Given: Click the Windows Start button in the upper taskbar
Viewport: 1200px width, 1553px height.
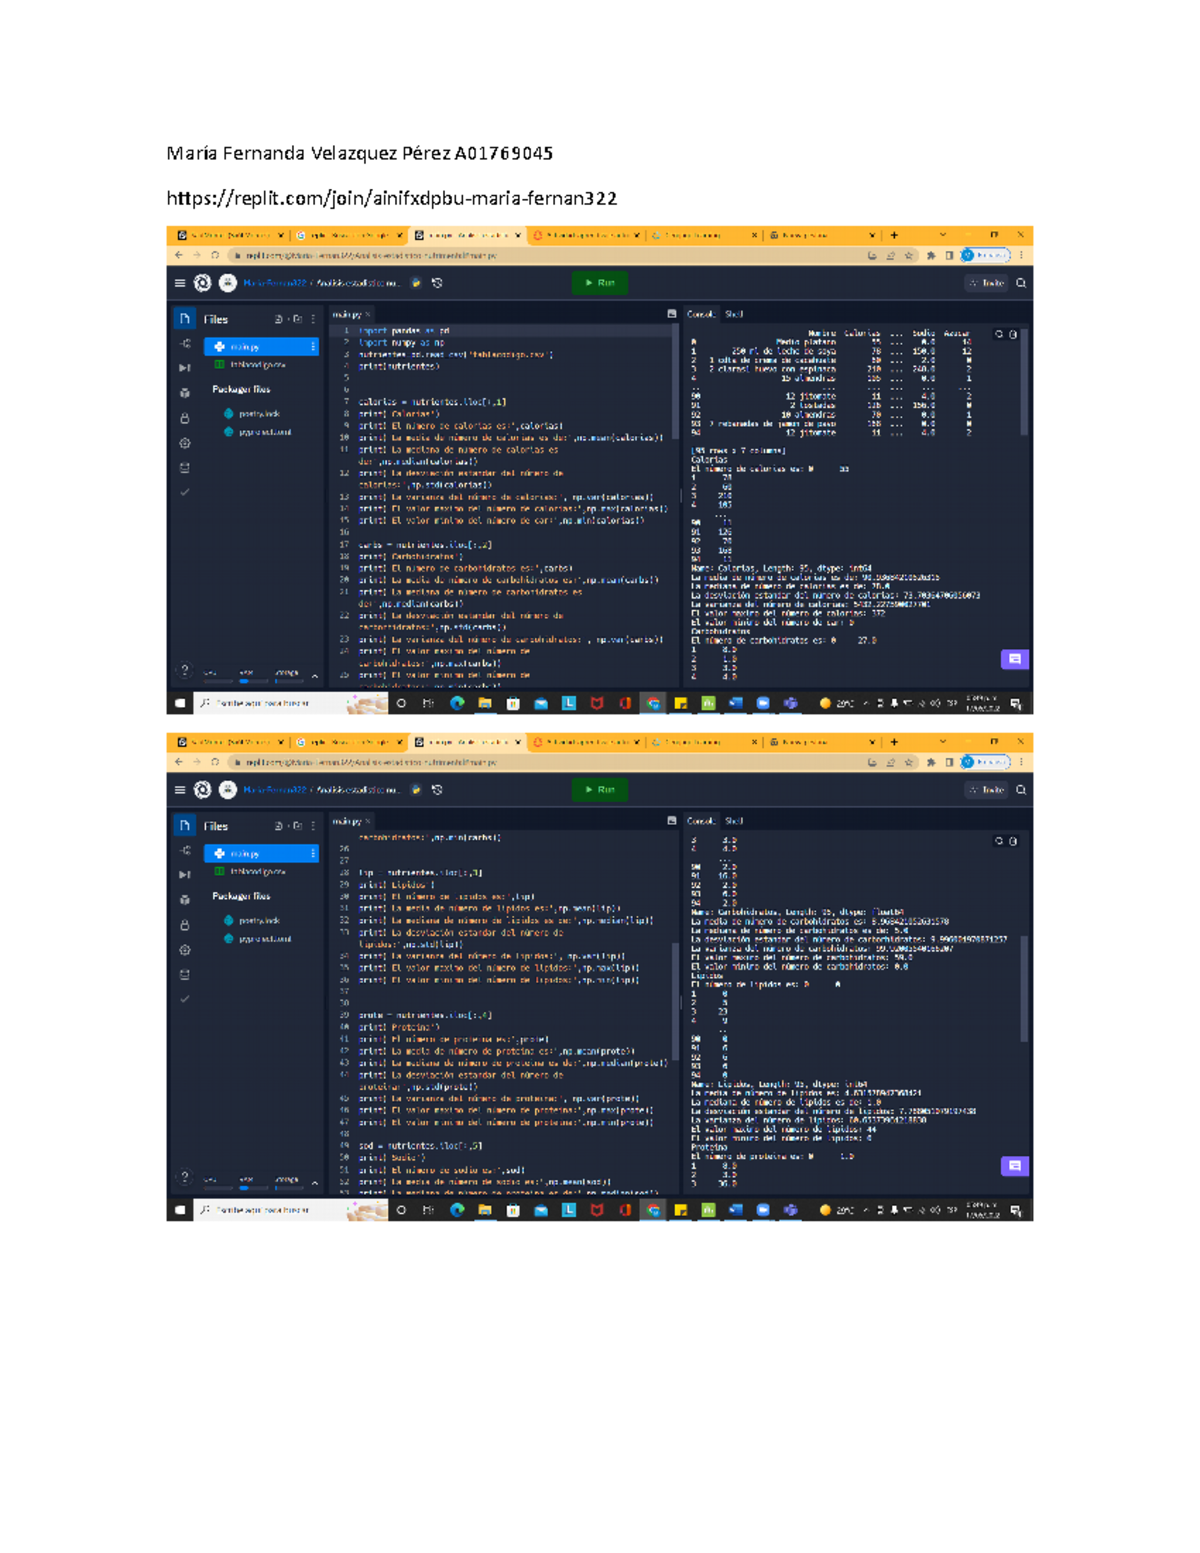Looking at the screenshot, I should coord(180,703).
